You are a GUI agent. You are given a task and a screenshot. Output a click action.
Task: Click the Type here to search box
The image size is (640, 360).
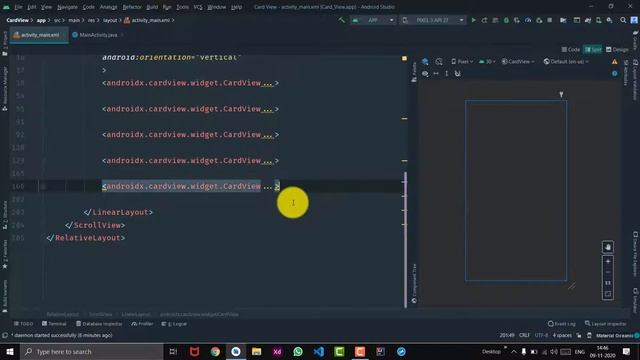[91, 351]
